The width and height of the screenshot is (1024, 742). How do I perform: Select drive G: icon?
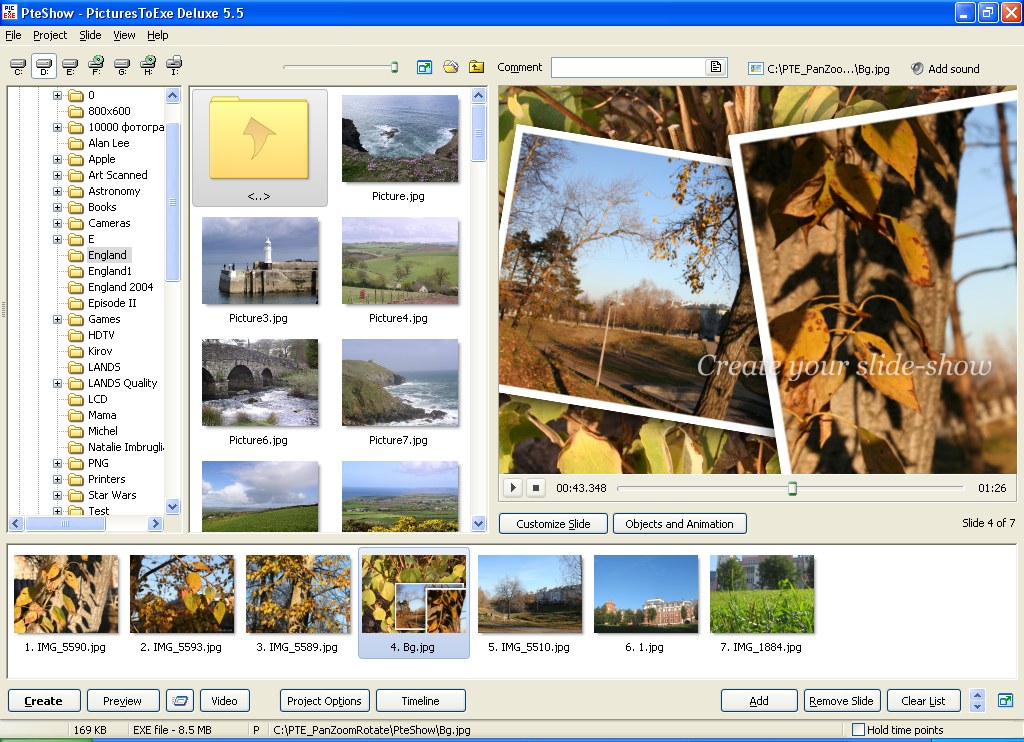[122, 65]
